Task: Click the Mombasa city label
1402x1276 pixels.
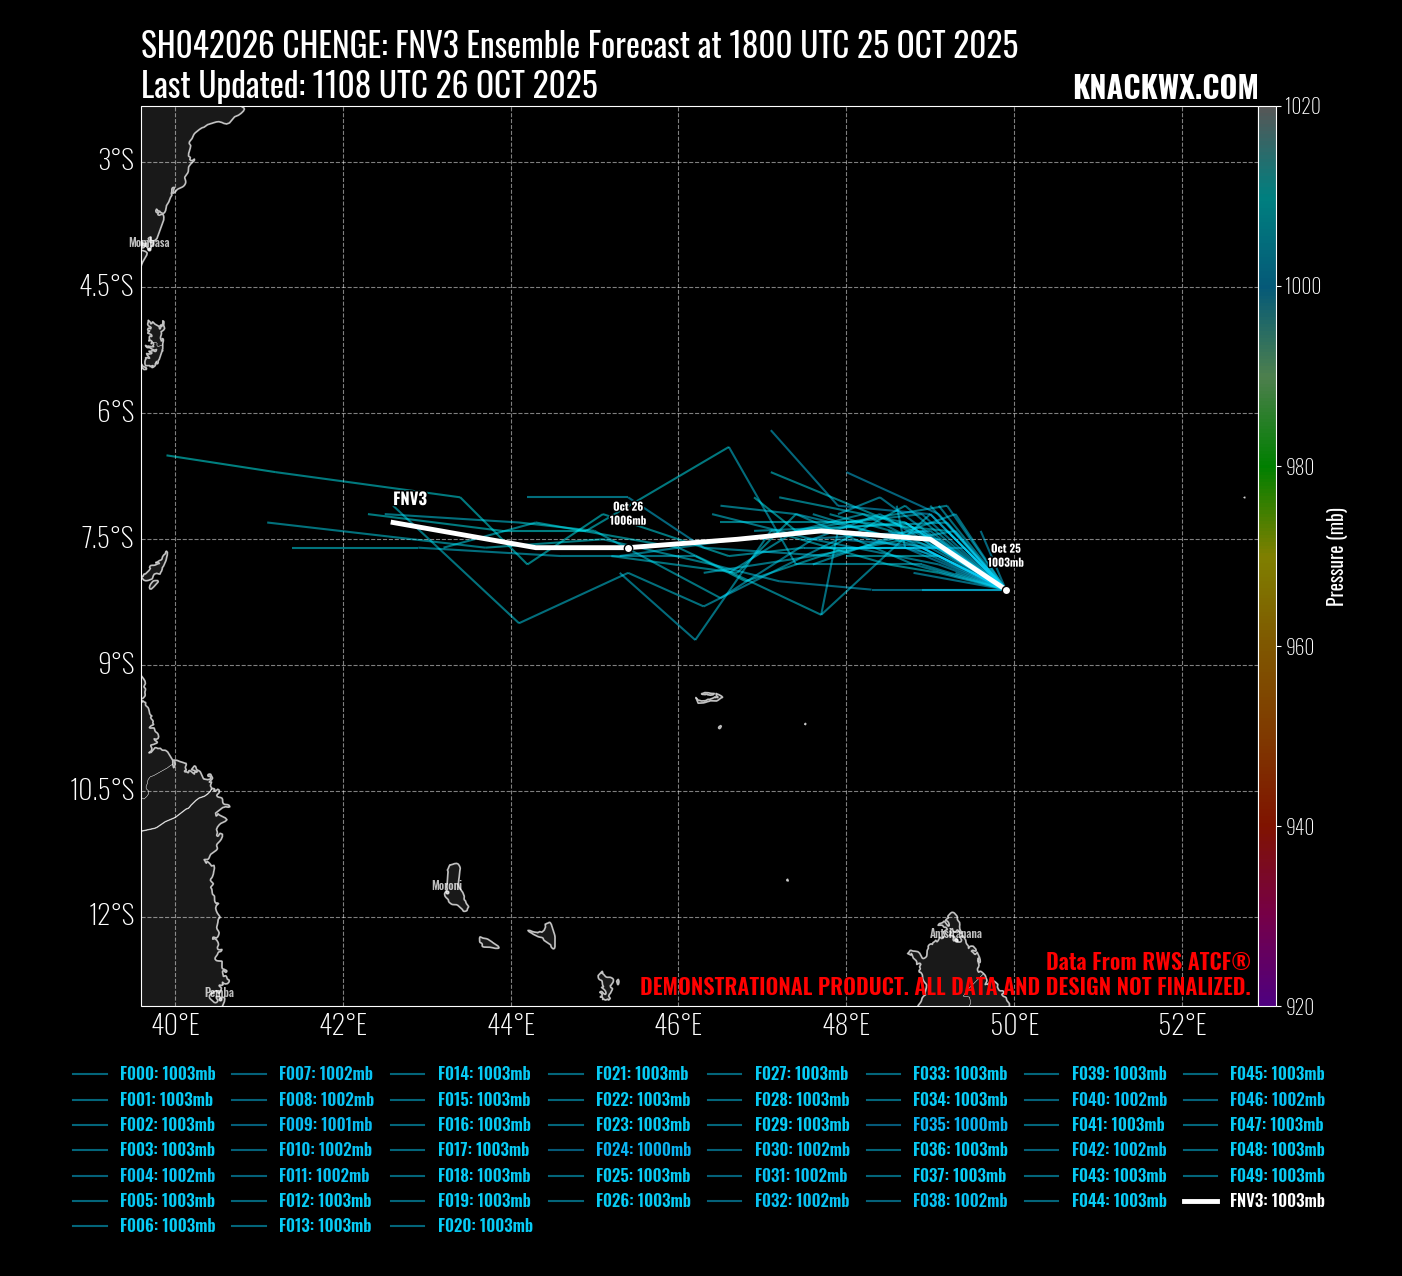Action: tap(149, 243)
